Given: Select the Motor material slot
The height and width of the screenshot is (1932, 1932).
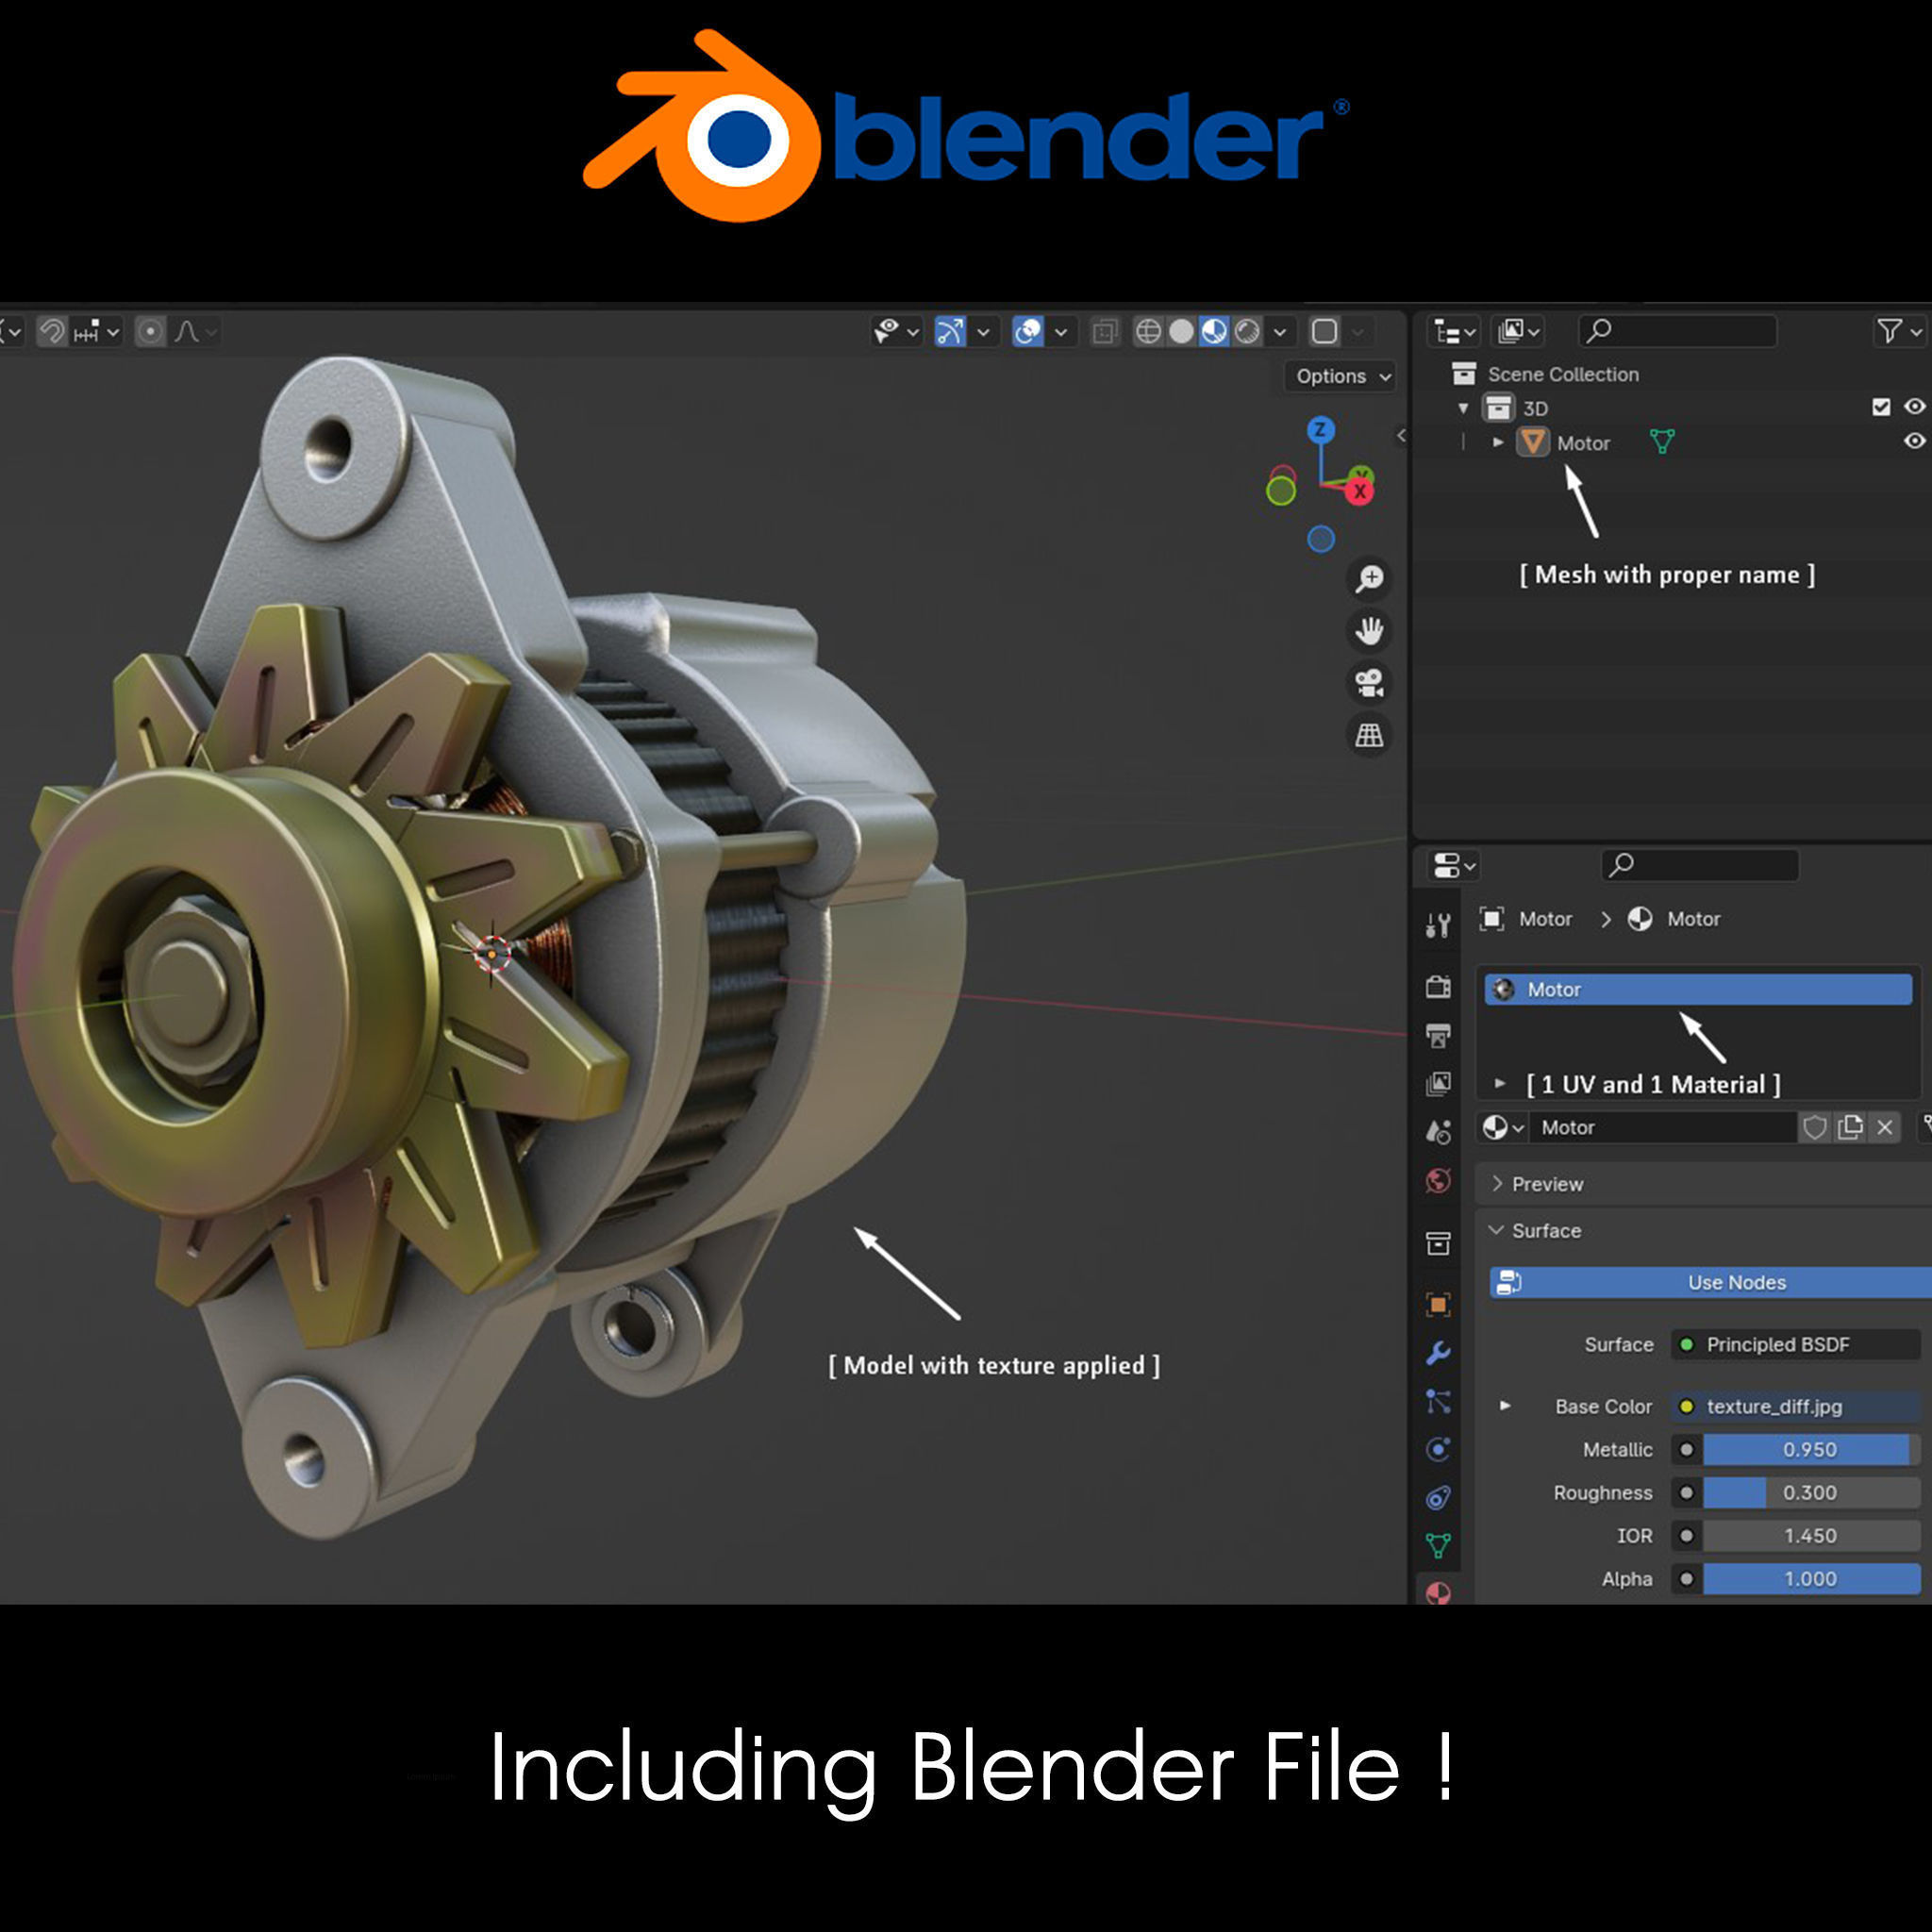Looking at the screenshot, I should [1698, 989].
